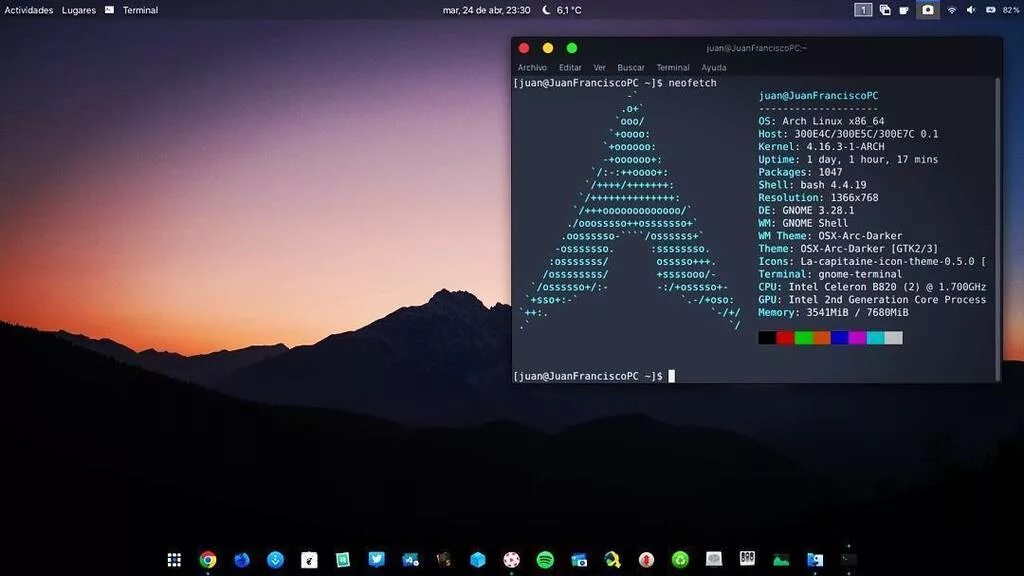
Task: Open the Actividades overview
Action: pyautogui.click(x=29, y=10)
